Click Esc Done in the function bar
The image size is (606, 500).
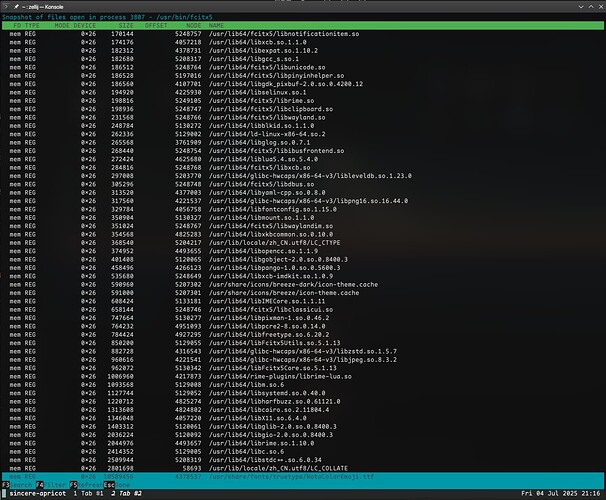click(x=117, y=485)
